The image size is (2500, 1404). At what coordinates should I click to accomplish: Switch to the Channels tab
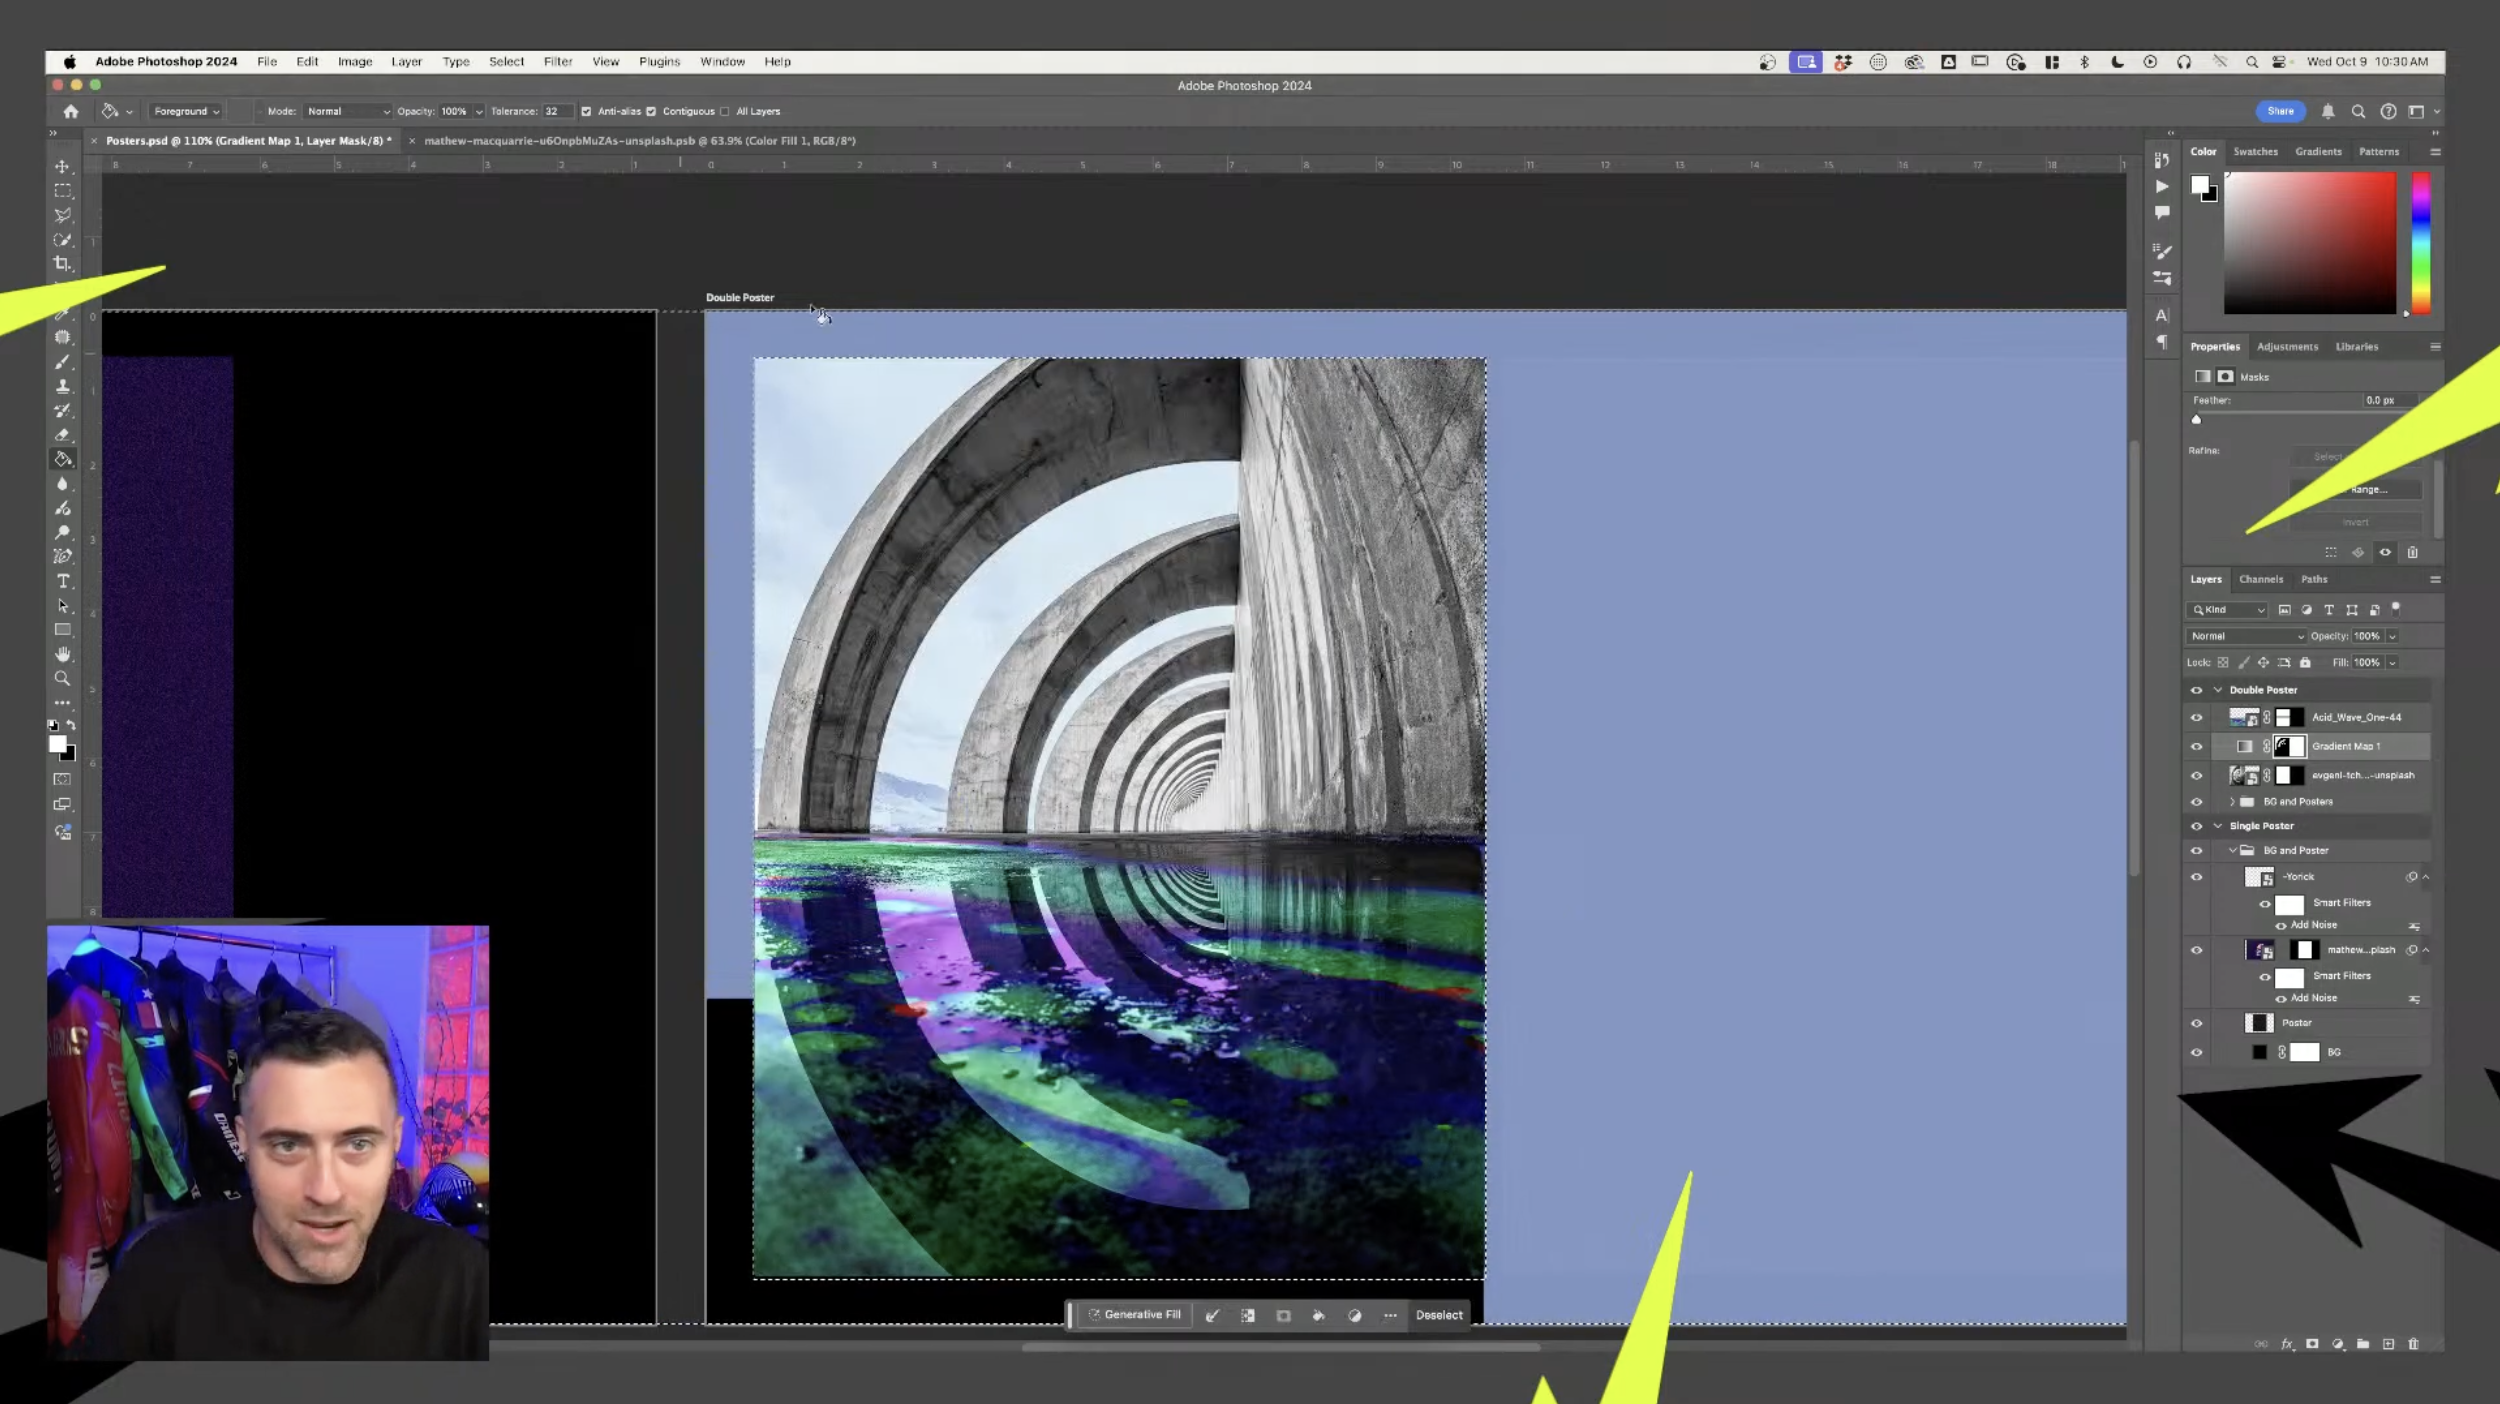coord(2260,579)
